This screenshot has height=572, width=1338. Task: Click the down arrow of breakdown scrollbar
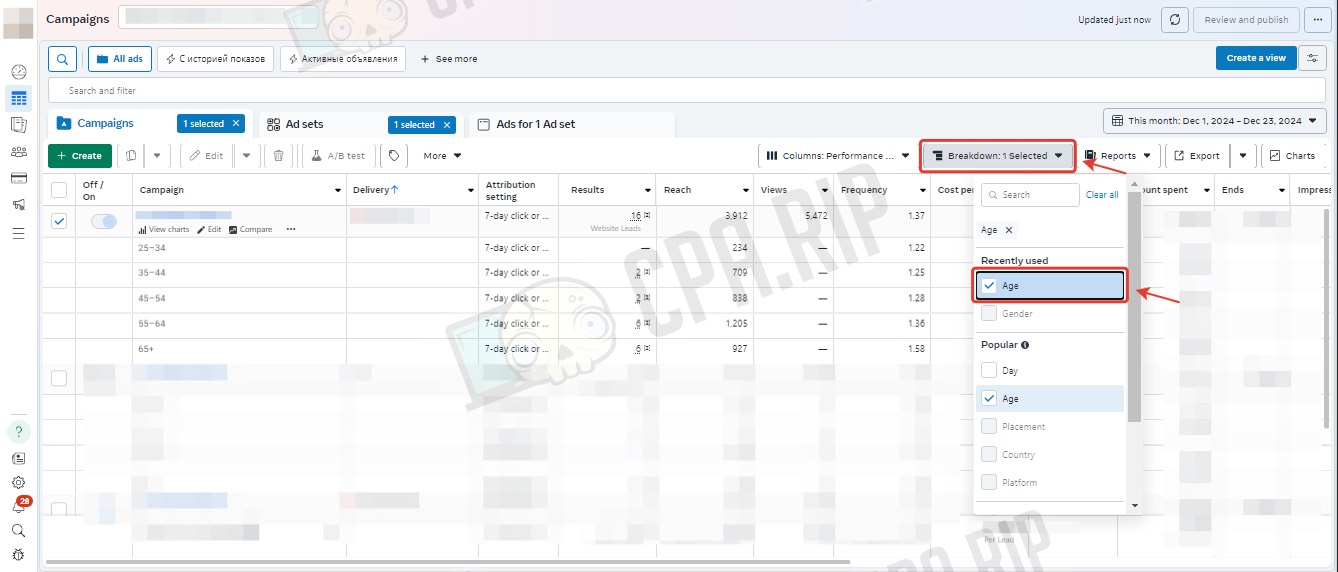[x=1134, y=506]
